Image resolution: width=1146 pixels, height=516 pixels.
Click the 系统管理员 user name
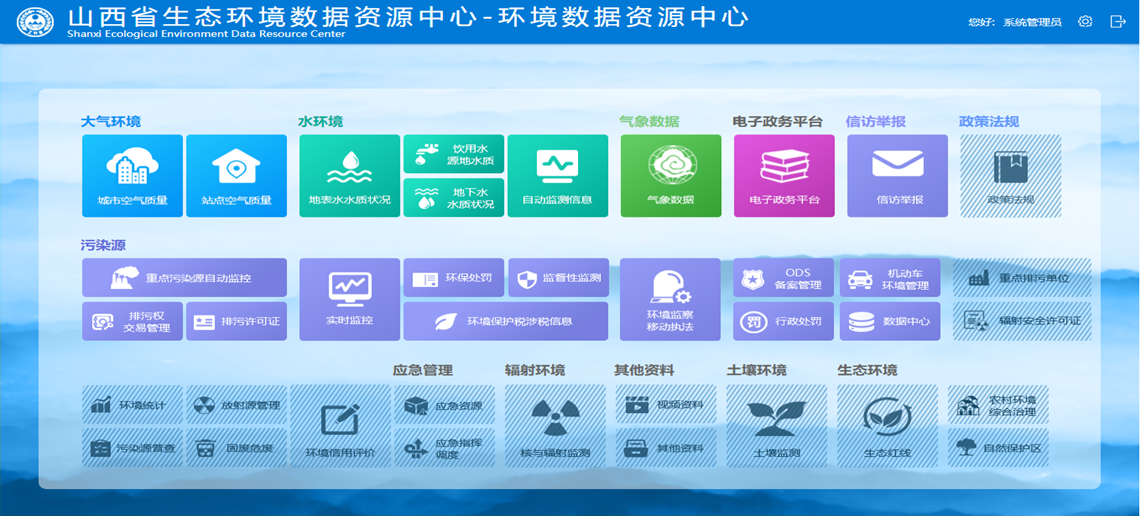[1032, 22]
